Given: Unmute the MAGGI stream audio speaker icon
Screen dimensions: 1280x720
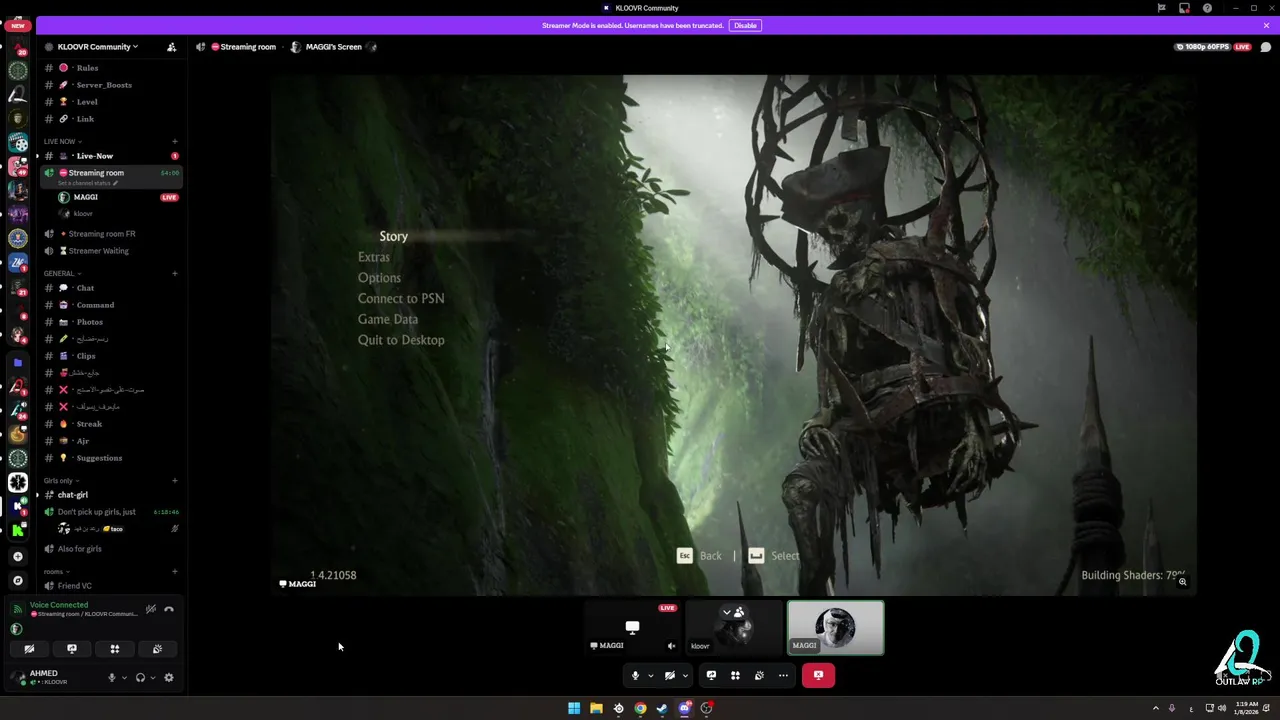Looking at the screenshot, I should [x=671, y=646].
